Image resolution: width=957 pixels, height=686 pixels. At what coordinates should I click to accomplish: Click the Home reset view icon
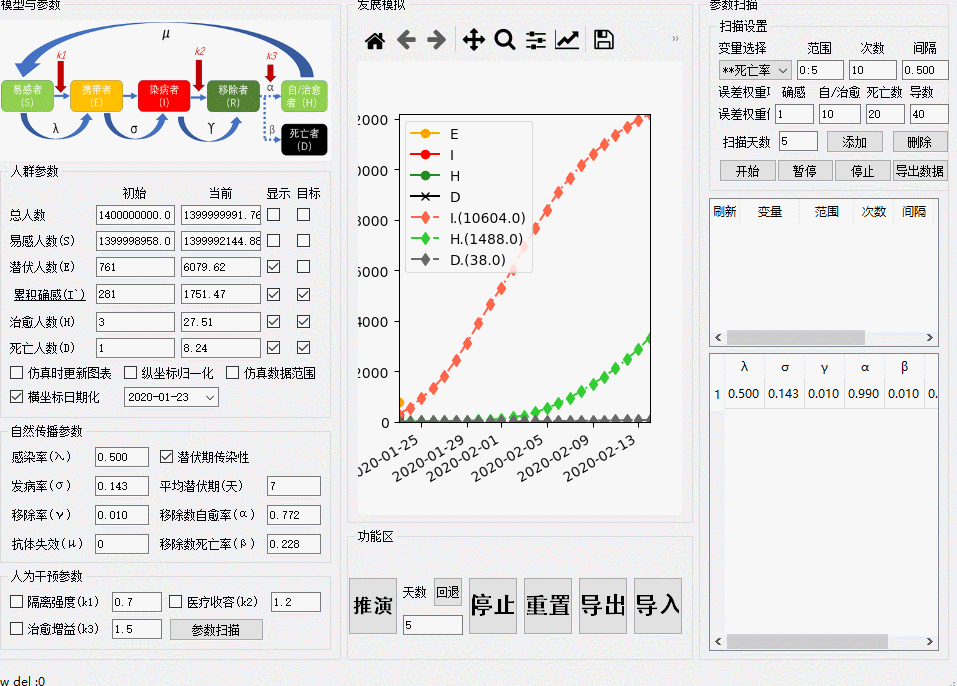coord(375,40)
